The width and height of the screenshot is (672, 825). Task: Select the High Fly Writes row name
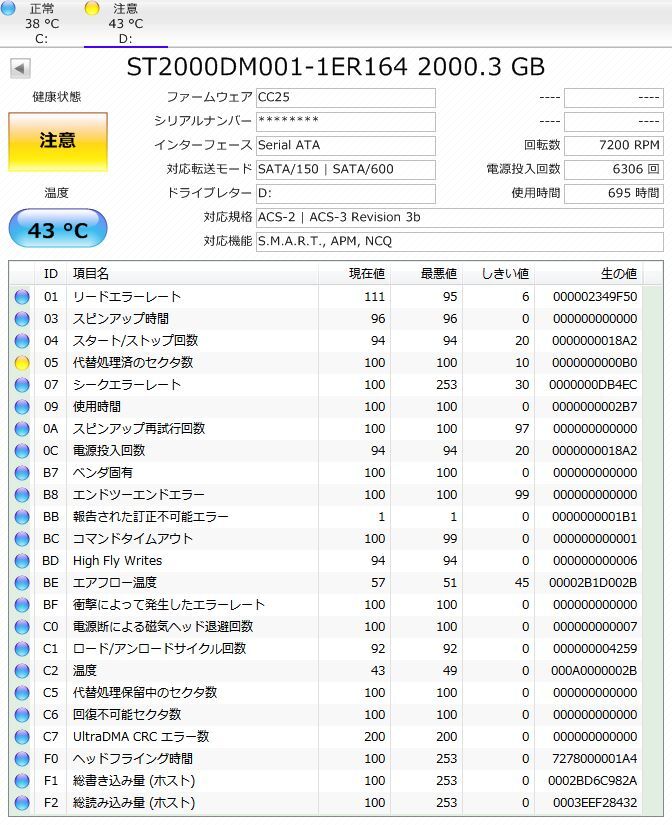117,561
